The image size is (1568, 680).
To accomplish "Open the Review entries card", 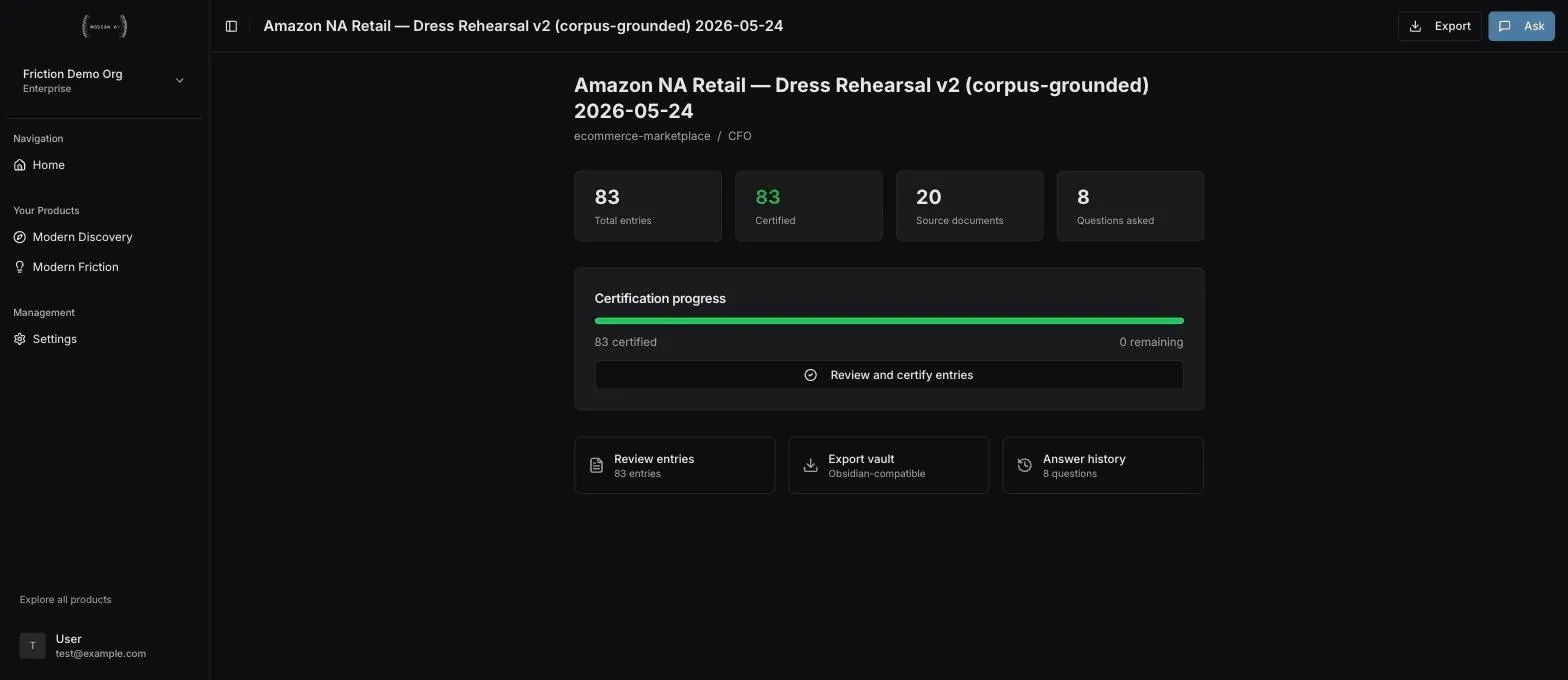I will (675, 465).
